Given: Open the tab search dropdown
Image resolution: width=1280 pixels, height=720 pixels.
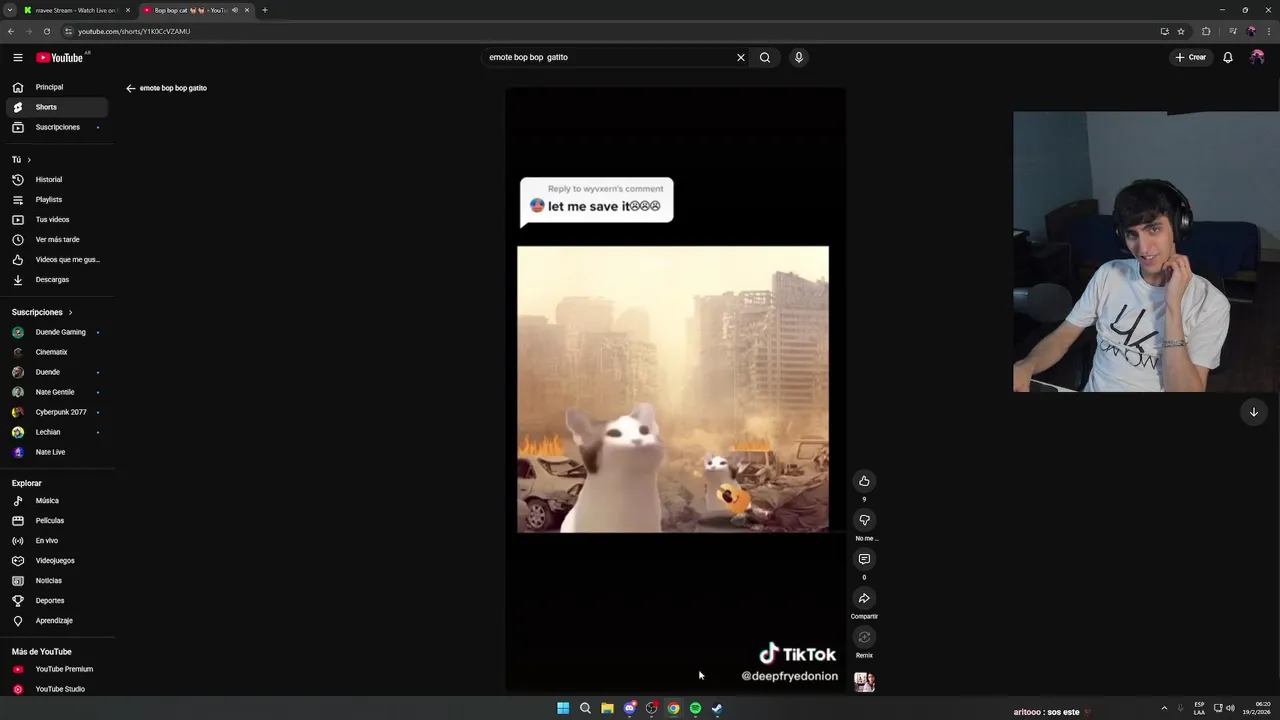Looking at the screenshot, I should (x=10, y=10).
